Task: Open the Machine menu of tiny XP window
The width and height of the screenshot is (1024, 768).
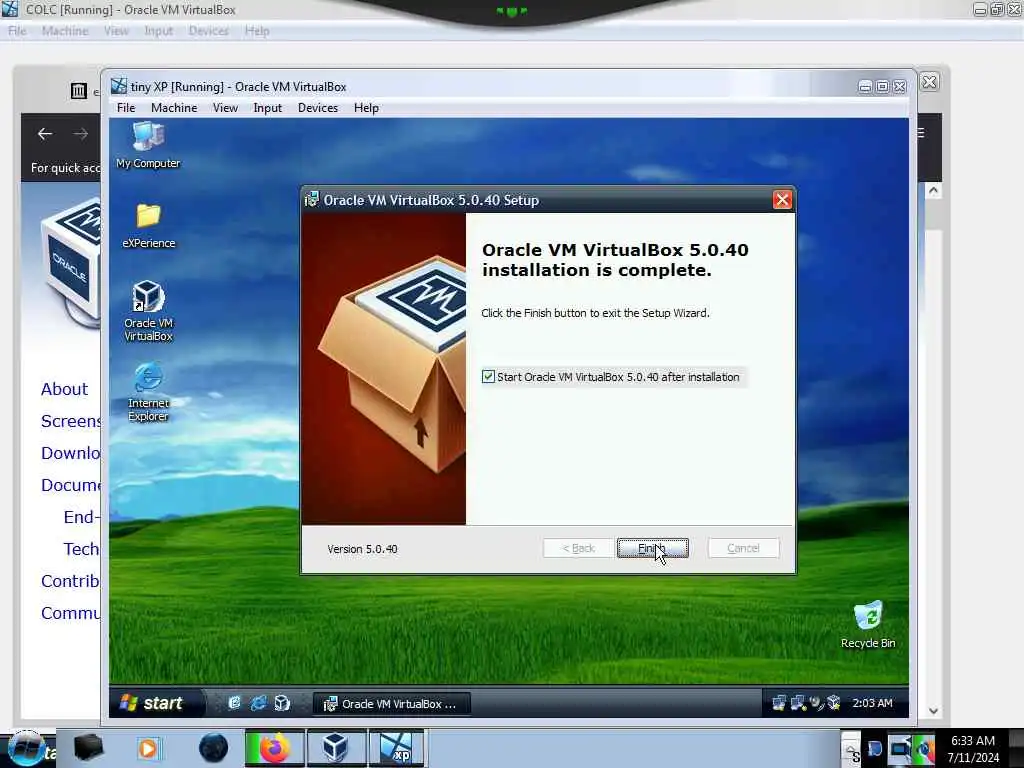Action: point(174,108)
